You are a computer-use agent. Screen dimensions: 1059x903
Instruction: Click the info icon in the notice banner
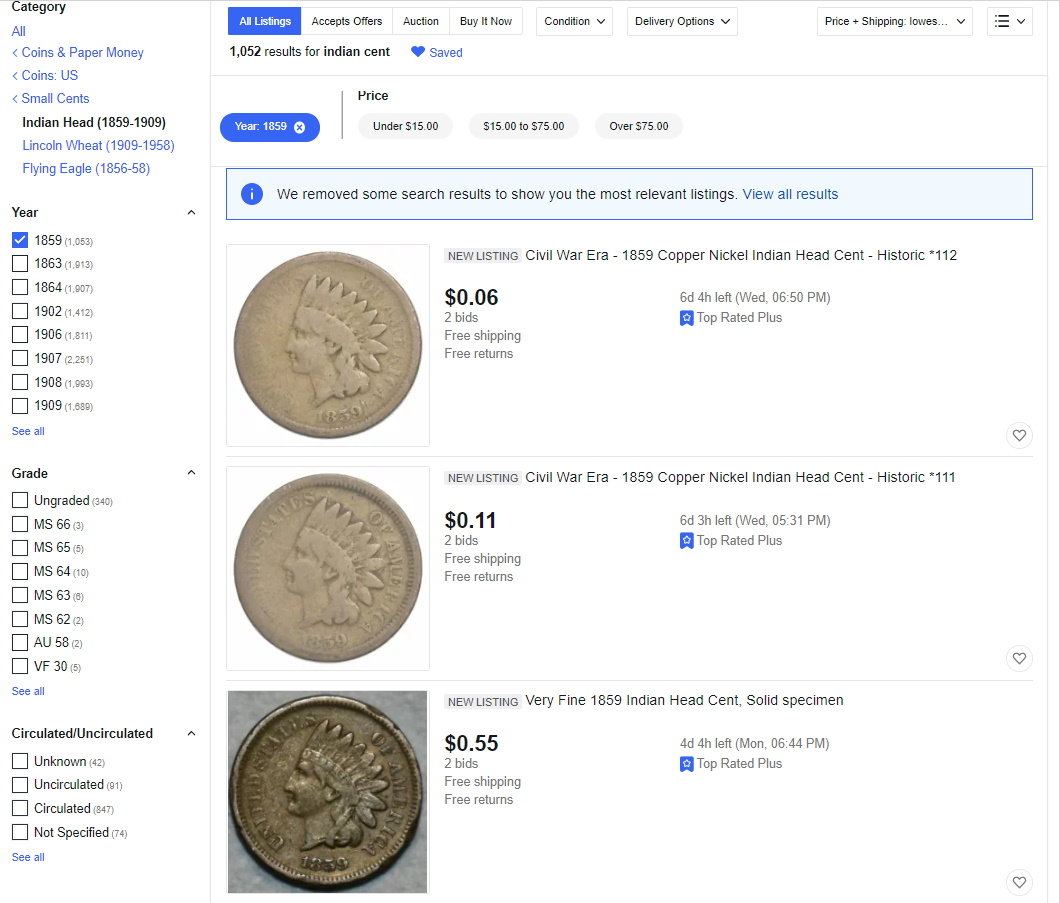(x=252, y=195)
